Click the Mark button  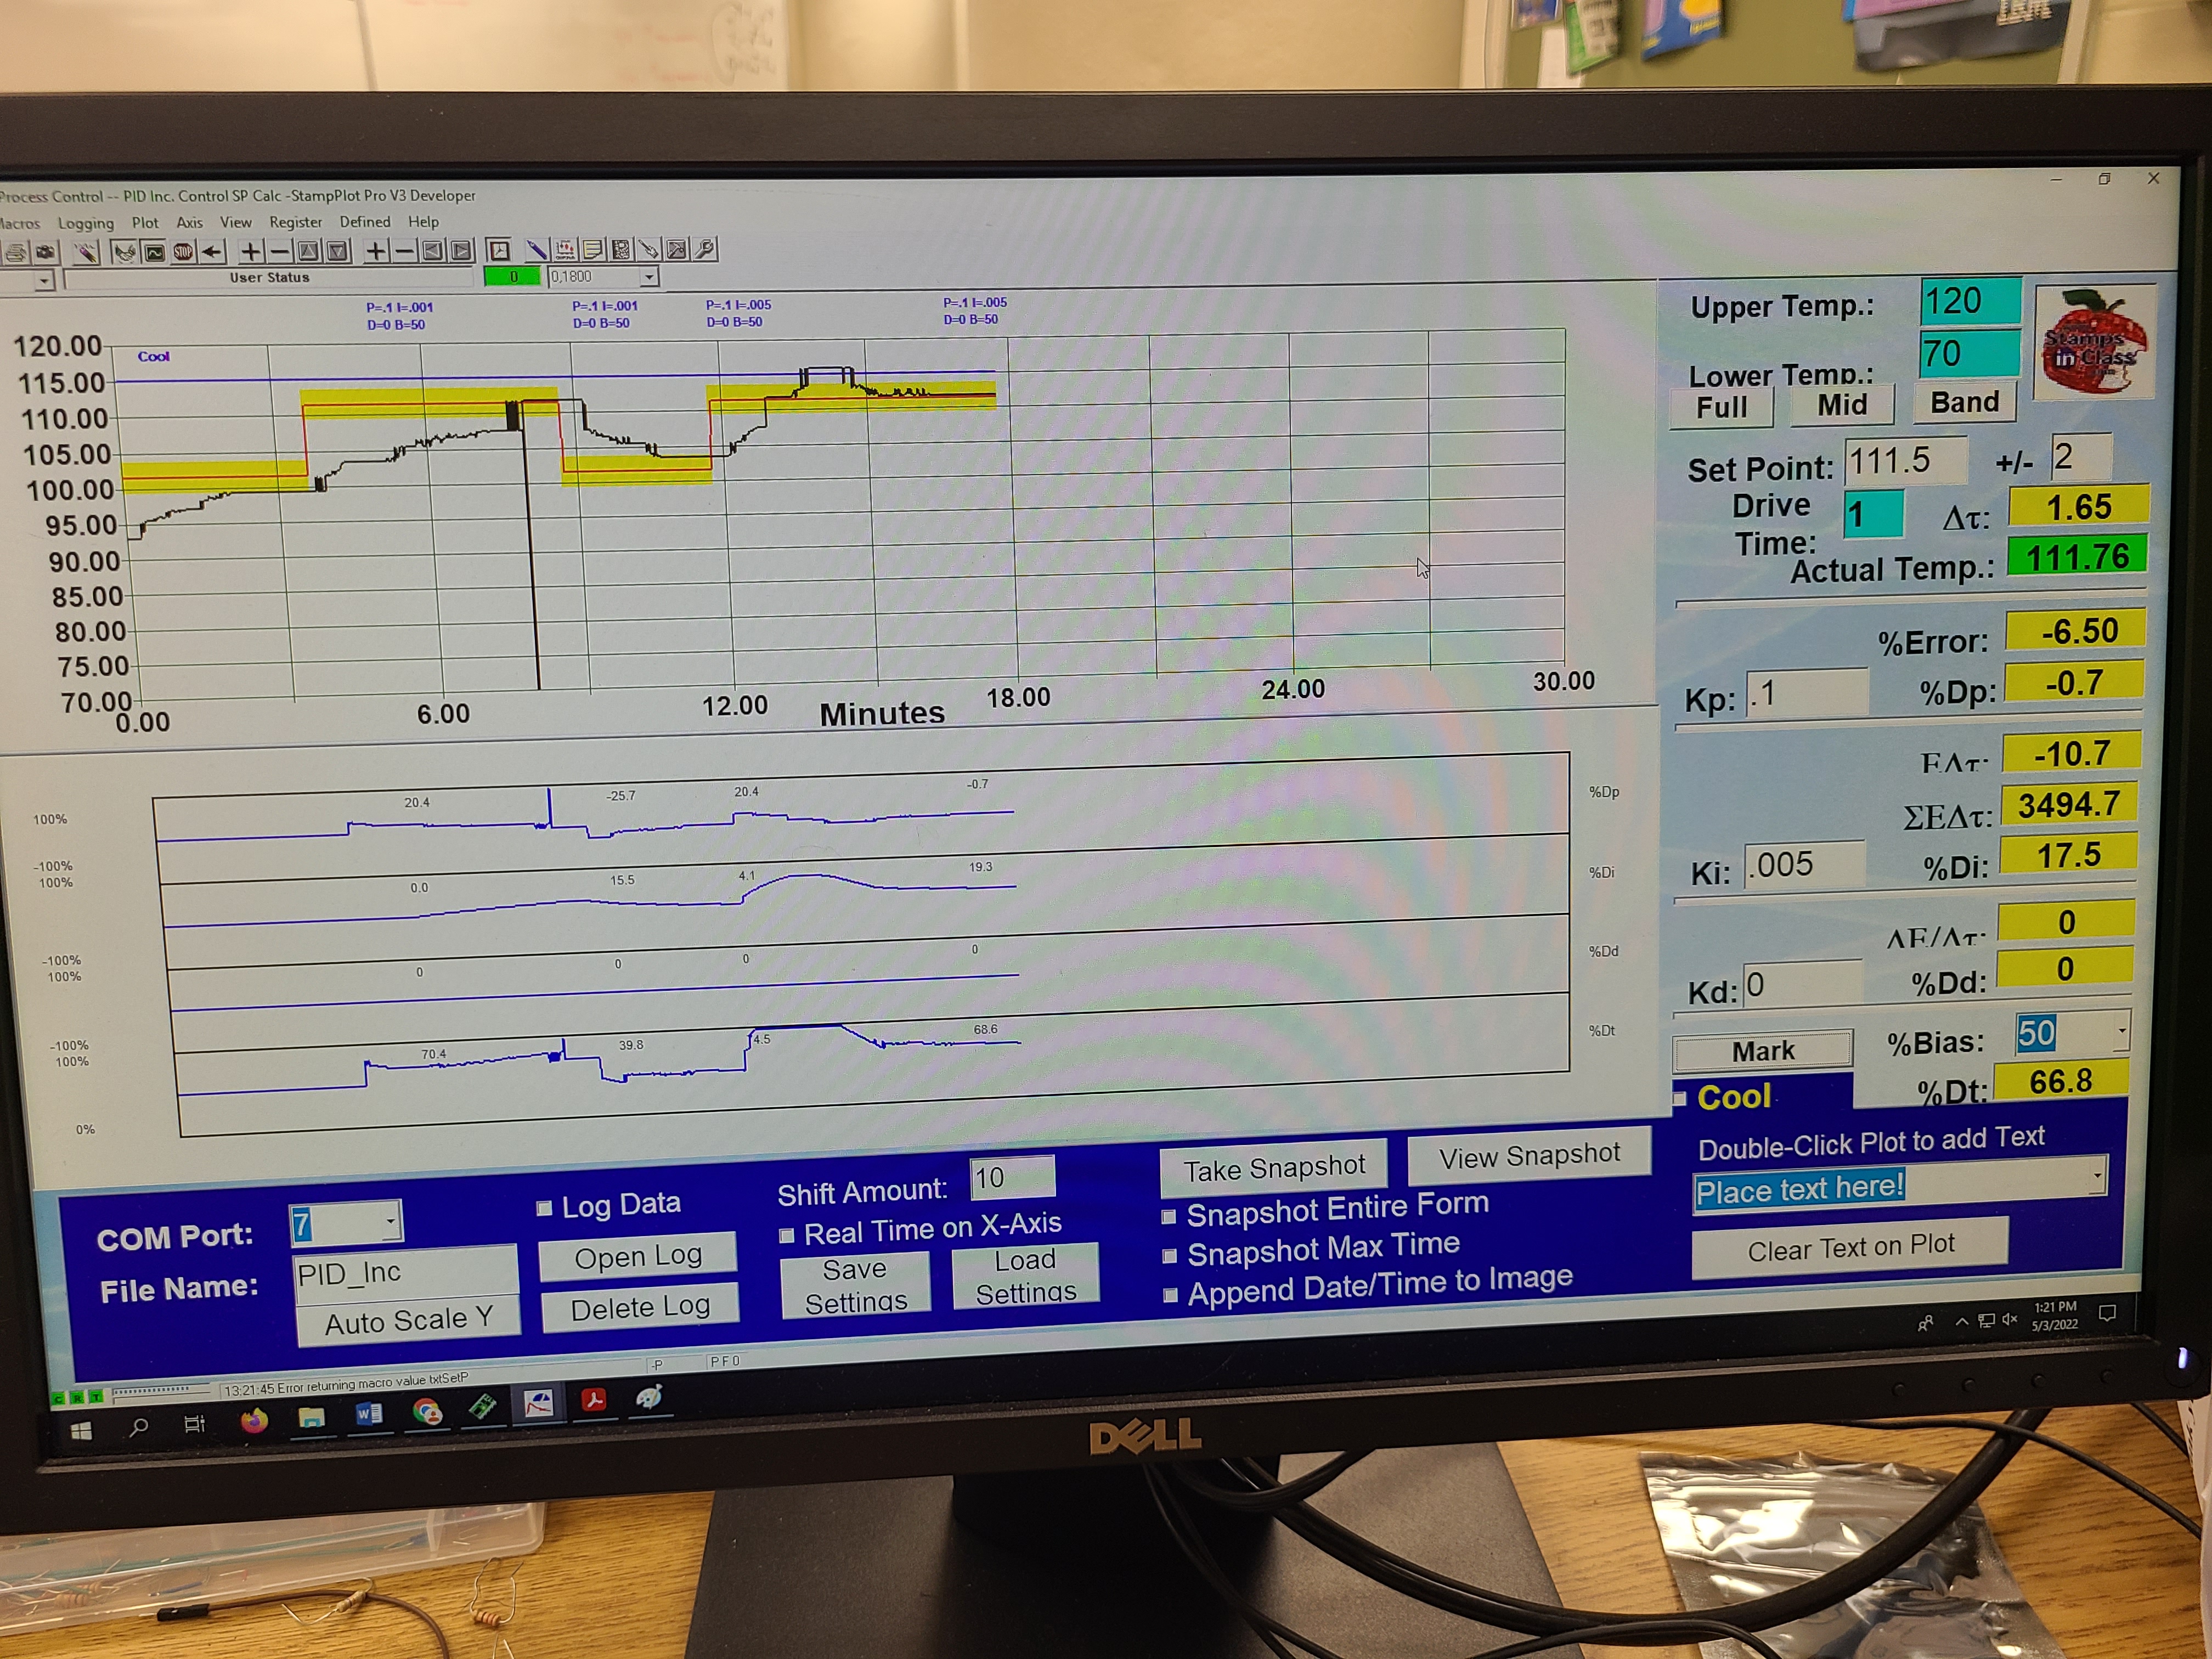click(1763, 1051)
